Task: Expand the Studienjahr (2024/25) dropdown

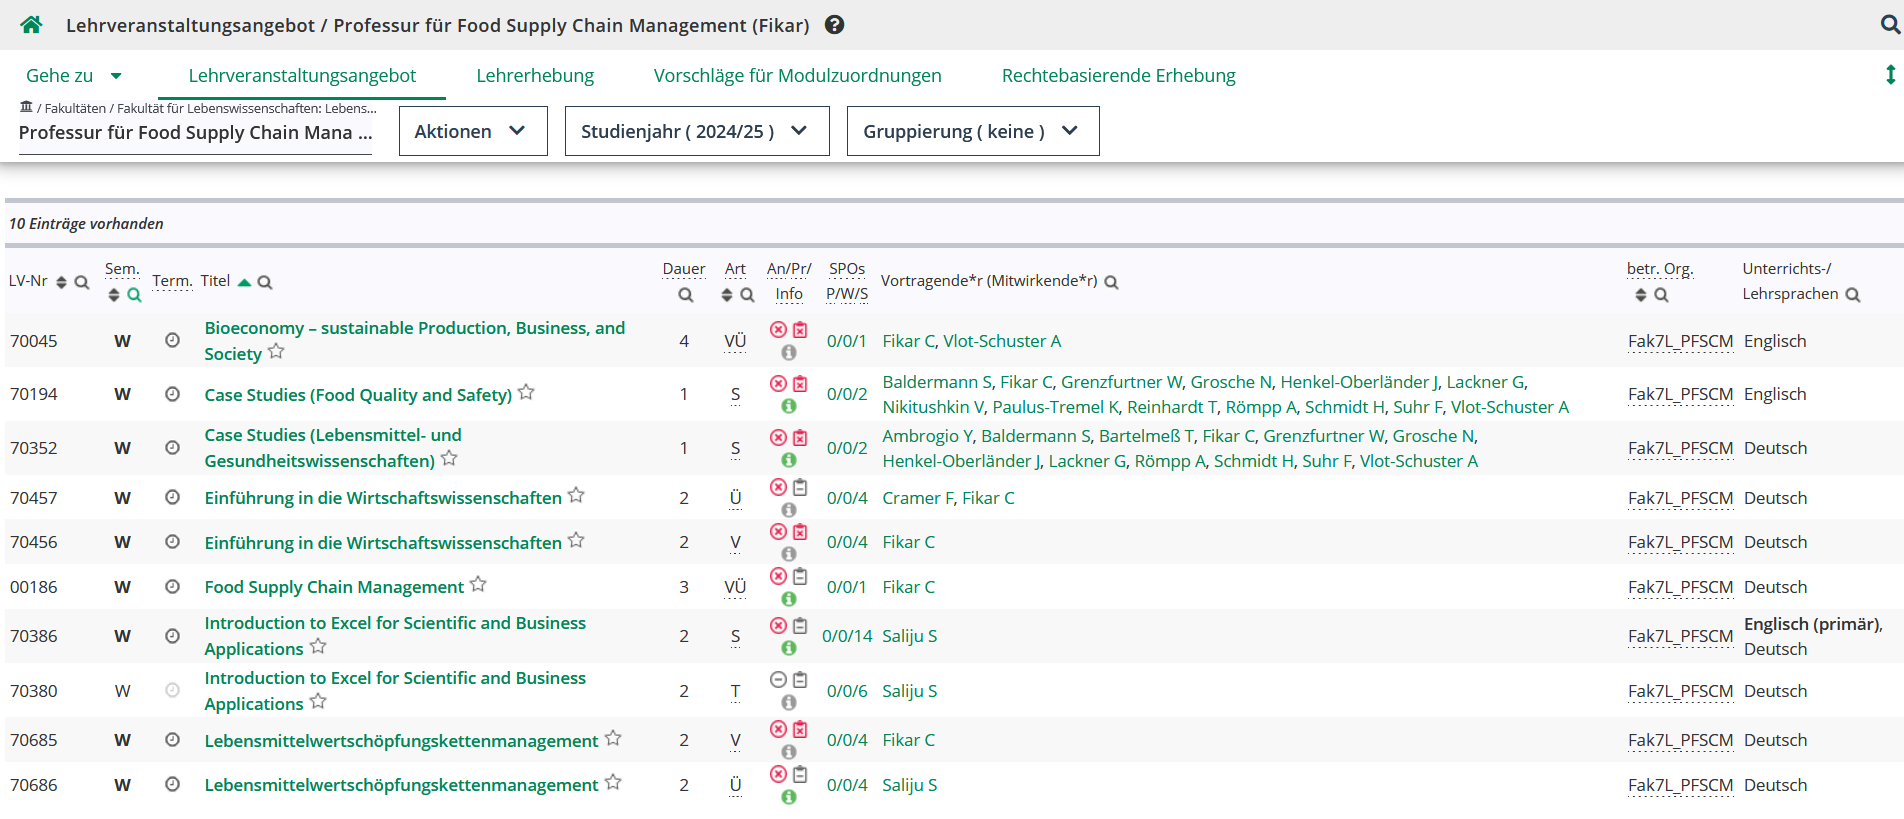Action: coord(696,131)
